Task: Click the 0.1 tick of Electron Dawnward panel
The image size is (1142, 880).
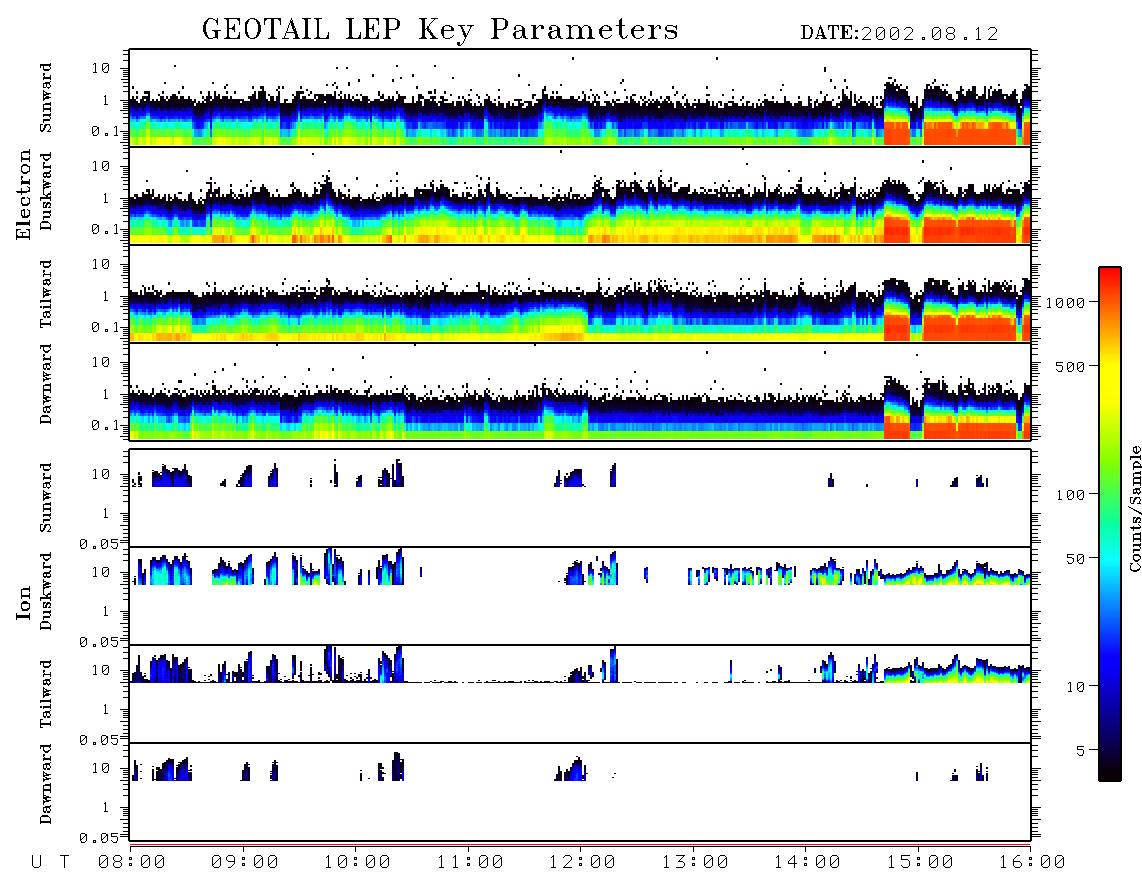Action: (x=105, y=425)
